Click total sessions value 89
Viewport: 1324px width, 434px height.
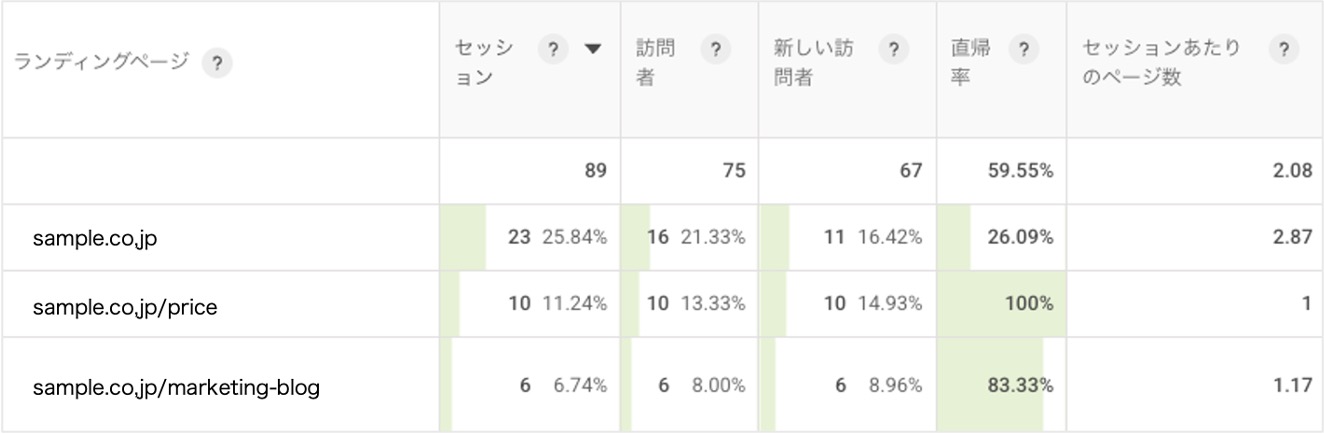(x=595, y=171)
